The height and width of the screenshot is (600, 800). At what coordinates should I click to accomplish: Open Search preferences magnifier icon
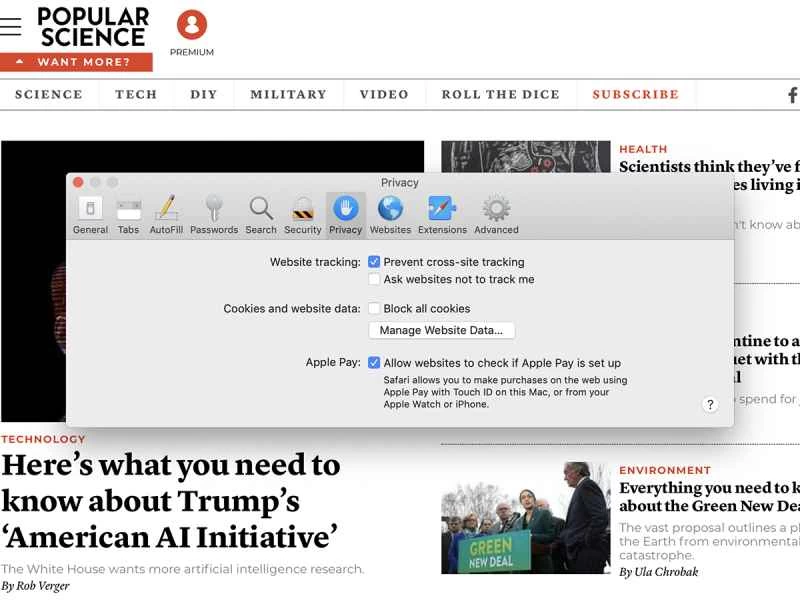point(261,214)
